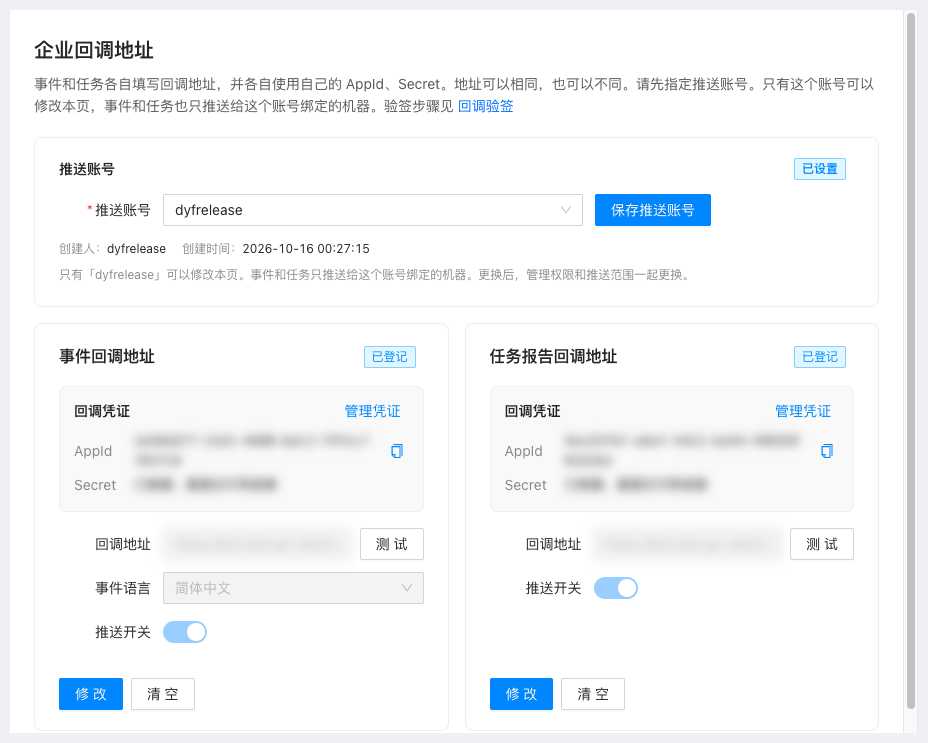Copy the AppId in task report credentials
Image resolution: width=928 pixels, height=743 pixels.
(827, 451)
